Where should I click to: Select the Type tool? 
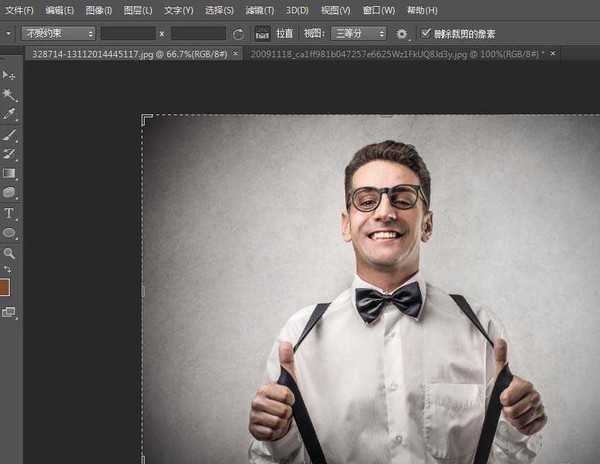pos(9,213)
